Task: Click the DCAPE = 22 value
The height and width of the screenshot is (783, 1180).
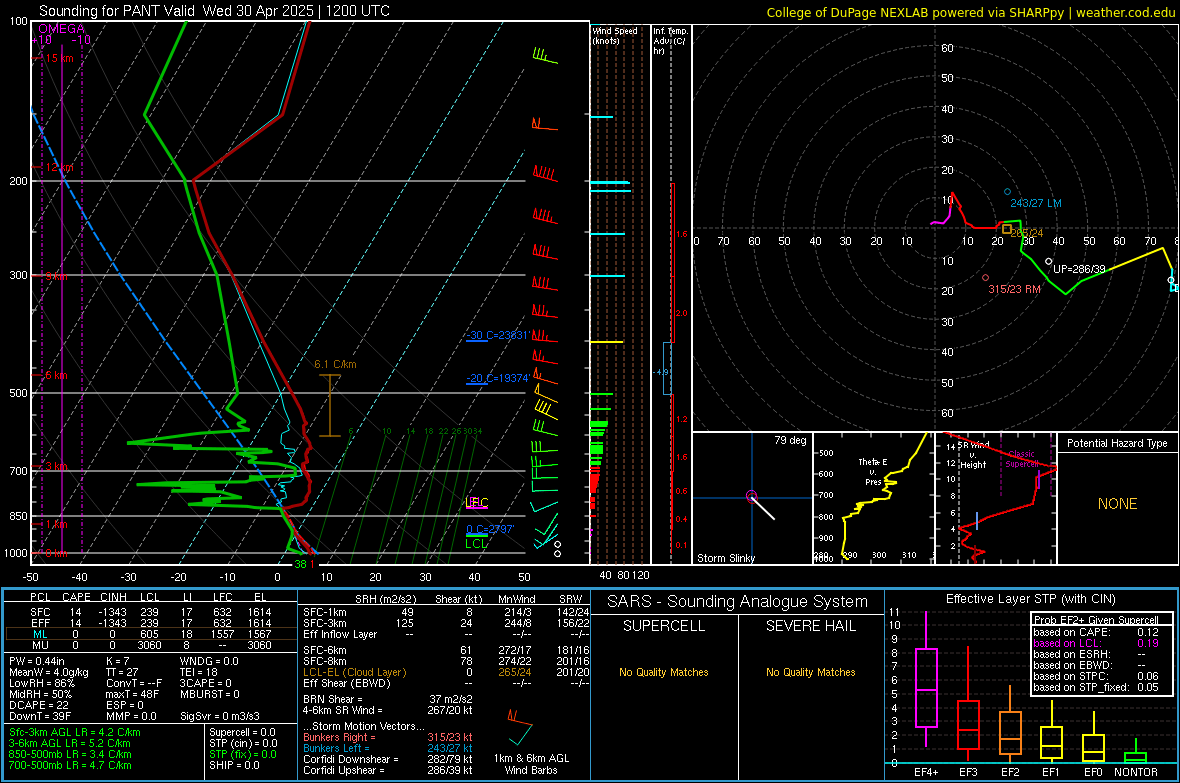Action: pos(39,705)
